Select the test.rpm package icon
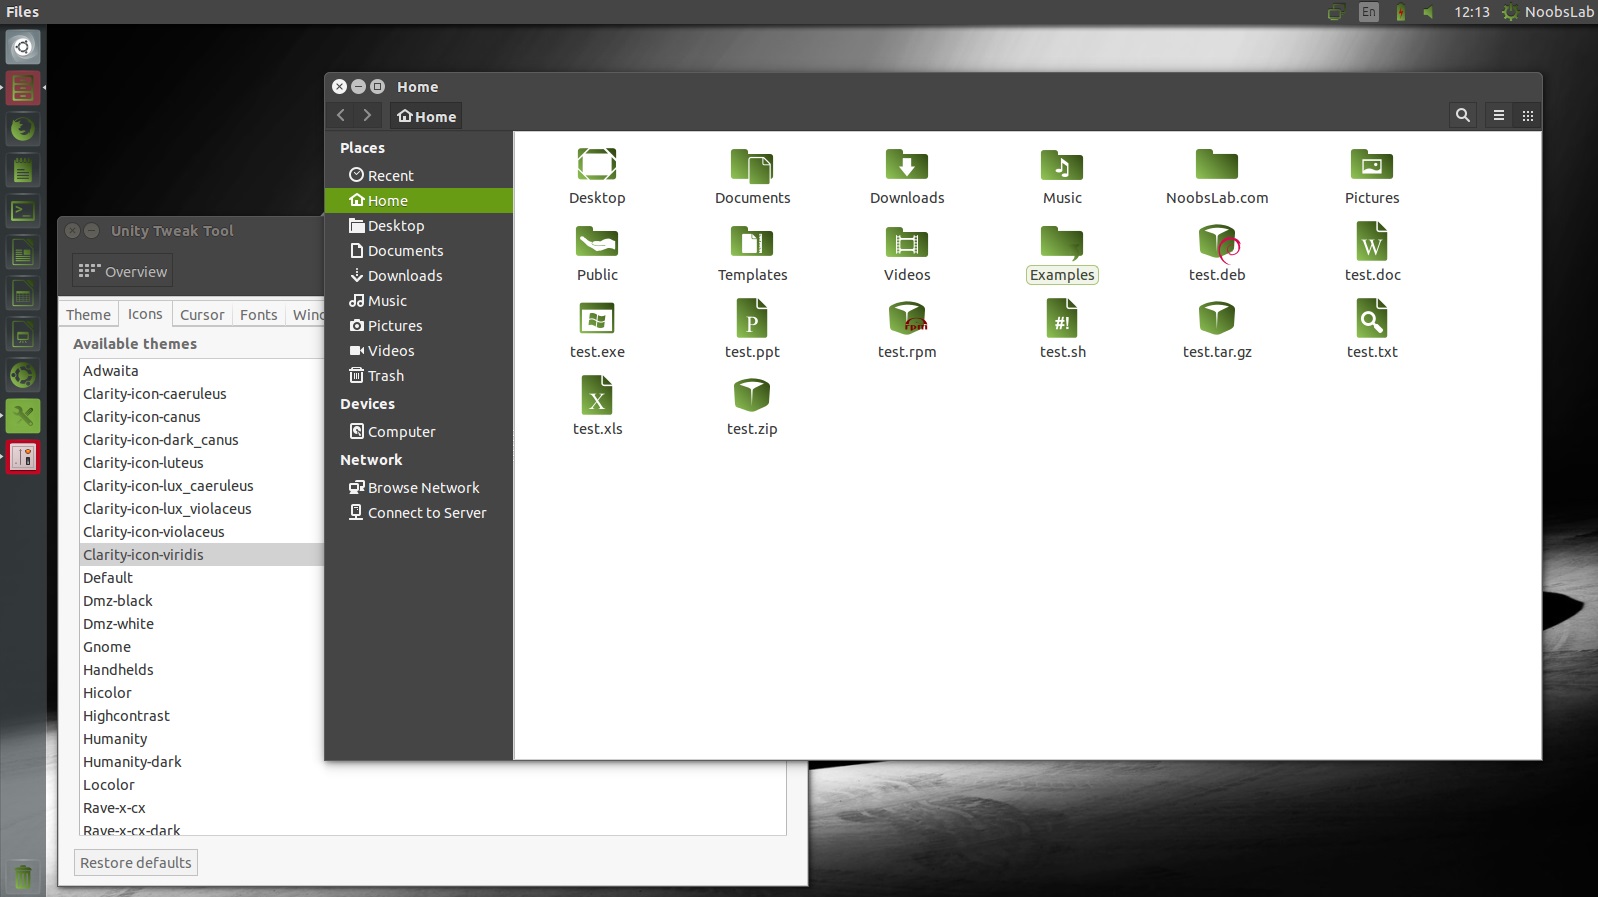This screenshot has height=897, width=1598. coord(907,318)
